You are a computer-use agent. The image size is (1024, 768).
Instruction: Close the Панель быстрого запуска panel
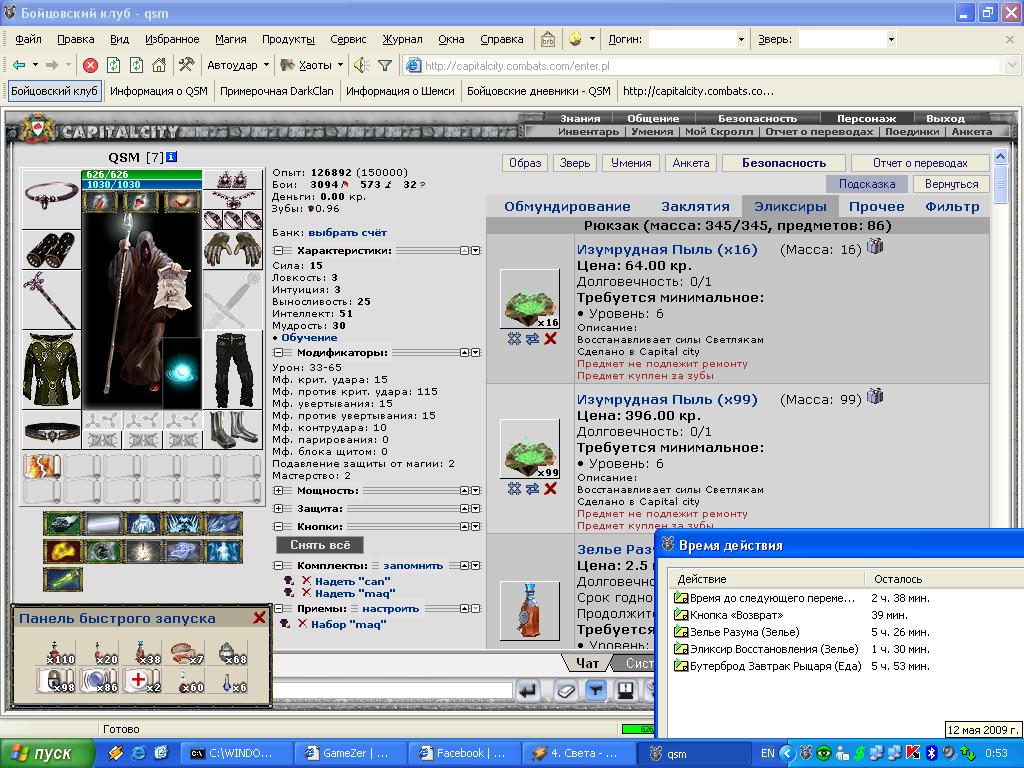click(259, 617)
